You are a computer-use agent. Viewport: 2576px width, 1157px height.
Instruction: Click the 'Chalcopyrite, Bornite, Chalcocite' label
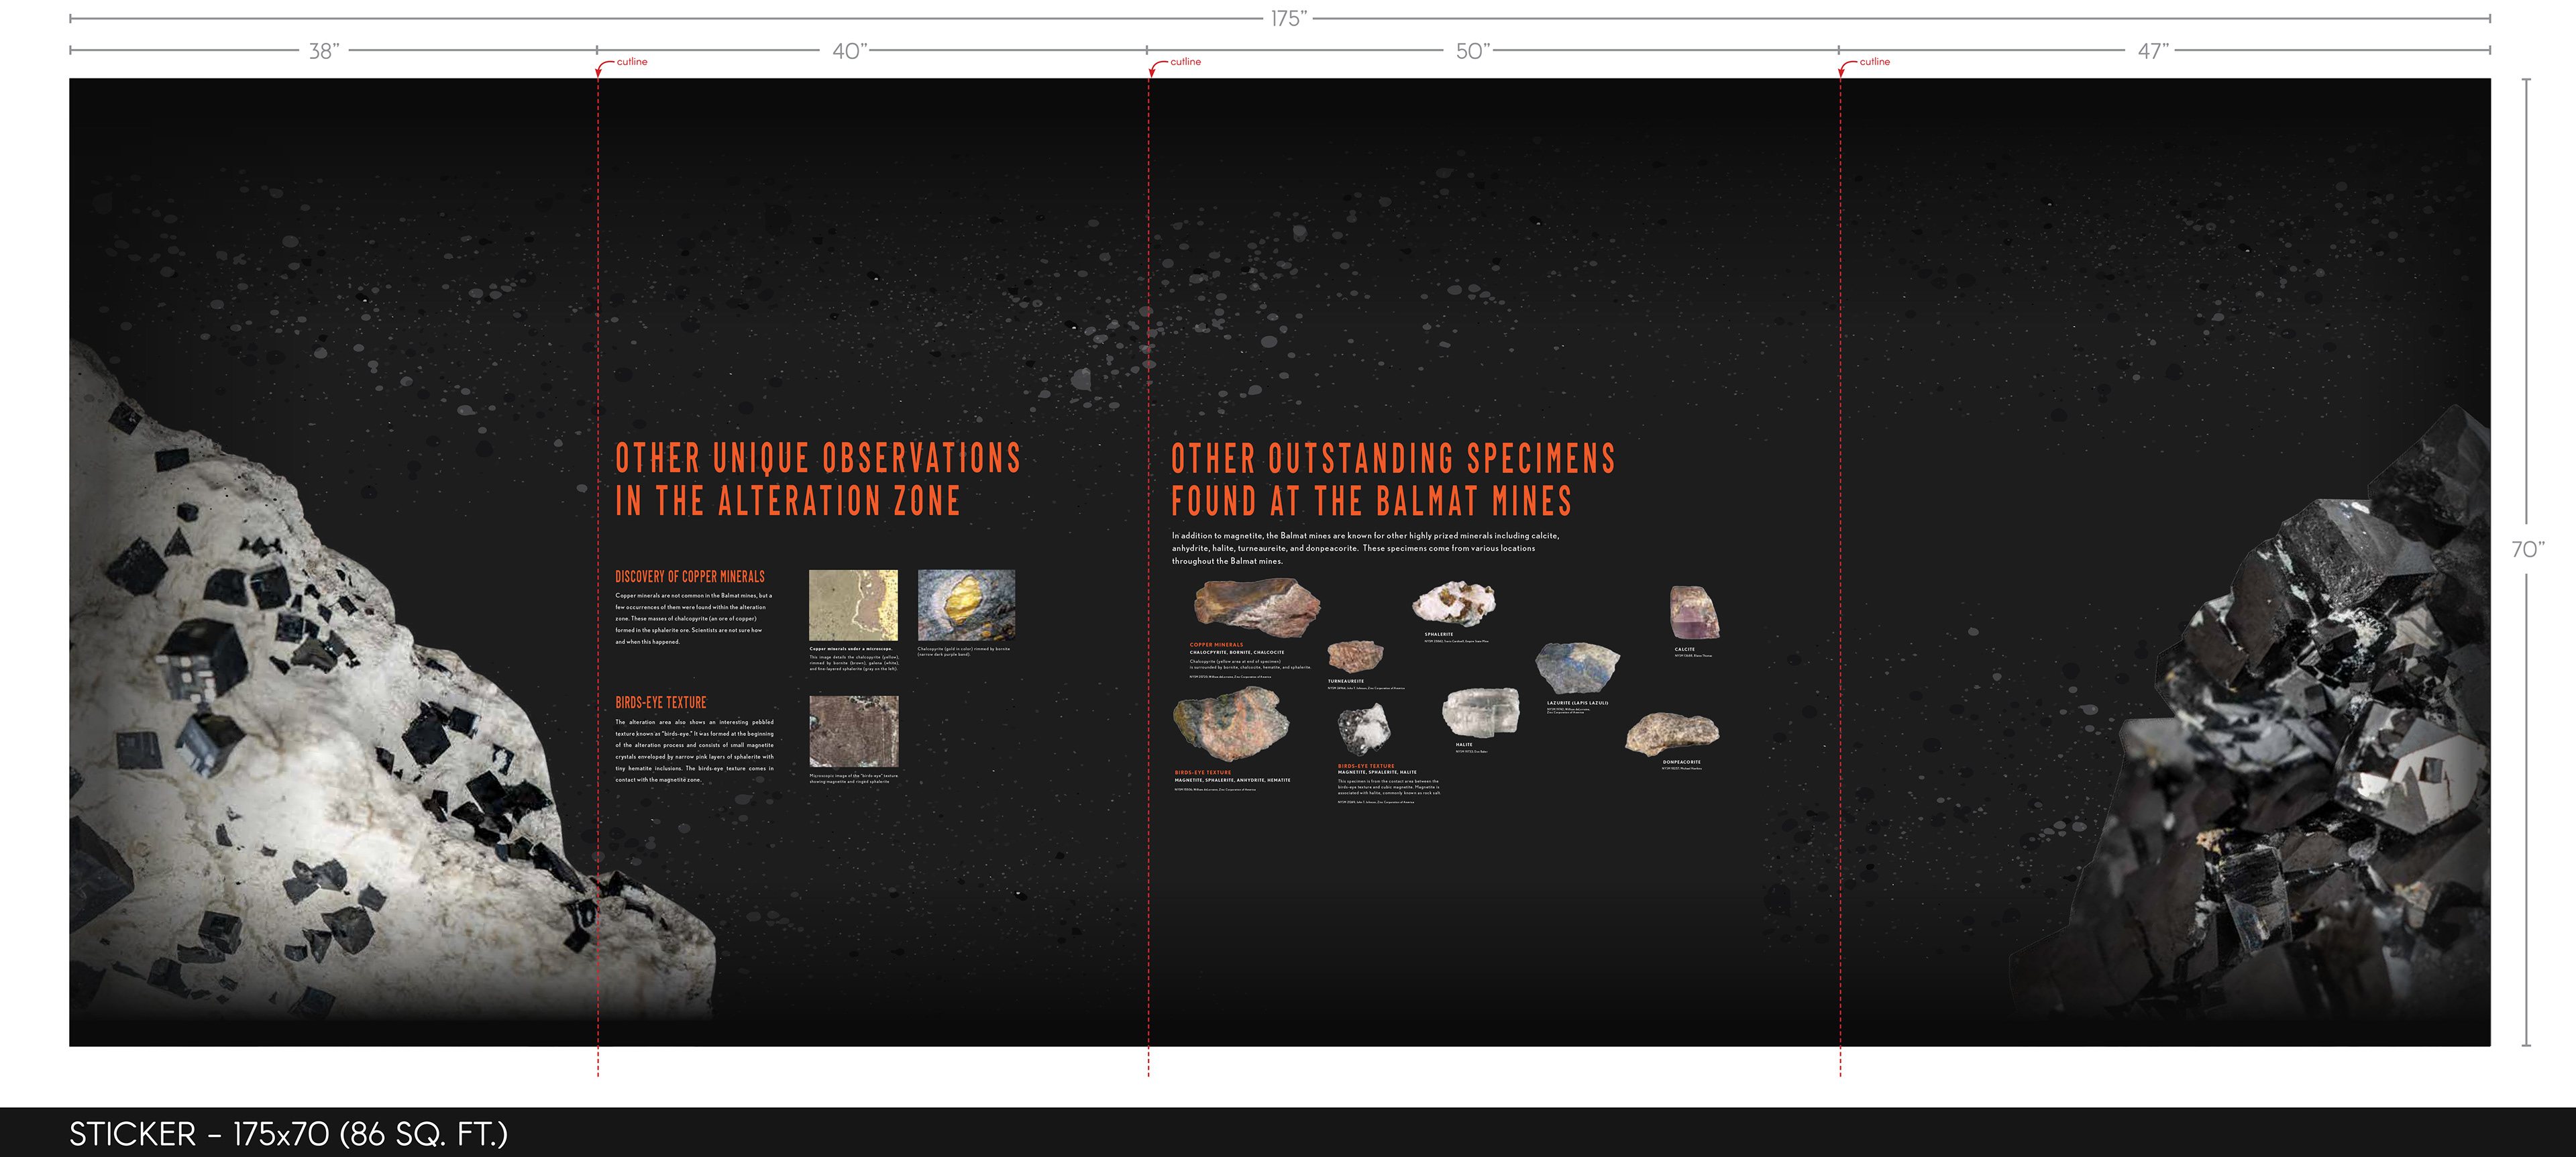point(1236,652)
